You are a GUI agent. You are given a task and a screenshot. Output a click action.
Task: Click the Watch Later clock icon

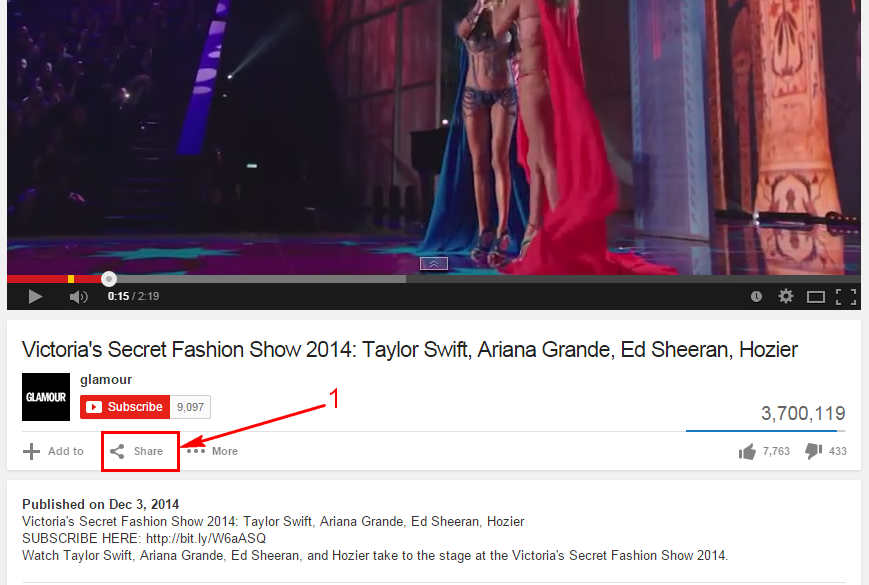(756, 297)
